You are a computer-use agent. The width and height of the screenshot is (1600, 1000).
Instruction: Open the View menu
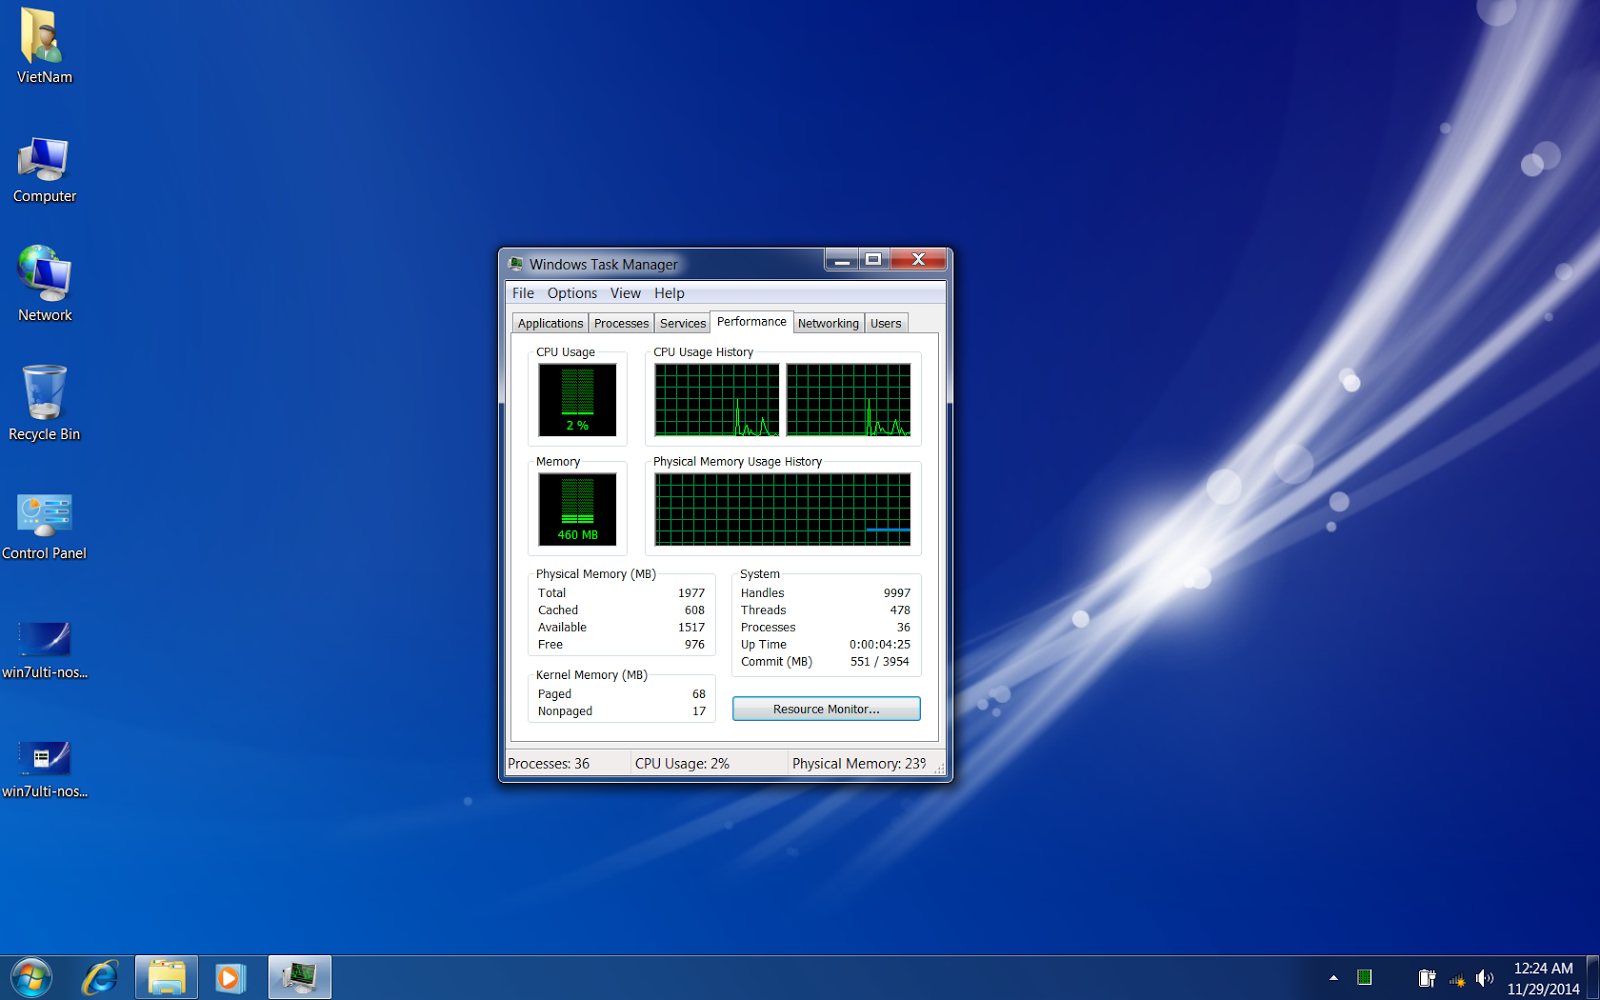click(625, 293)
